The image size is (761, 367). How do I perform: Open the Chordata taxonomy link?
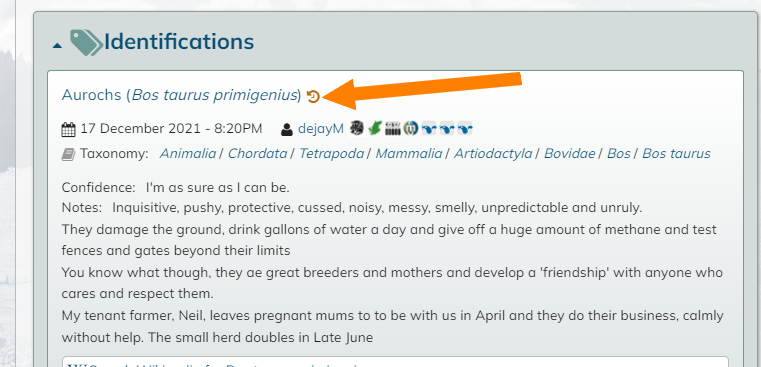pyautogui.click(x=258, y=153)
